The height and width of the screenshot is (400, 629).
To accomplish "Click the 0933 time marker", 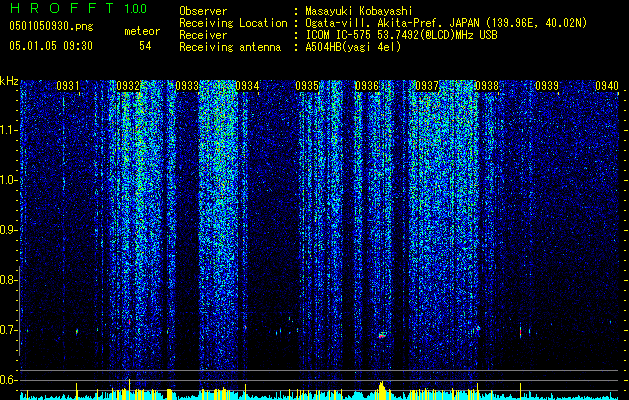I will tap(187, 86).
